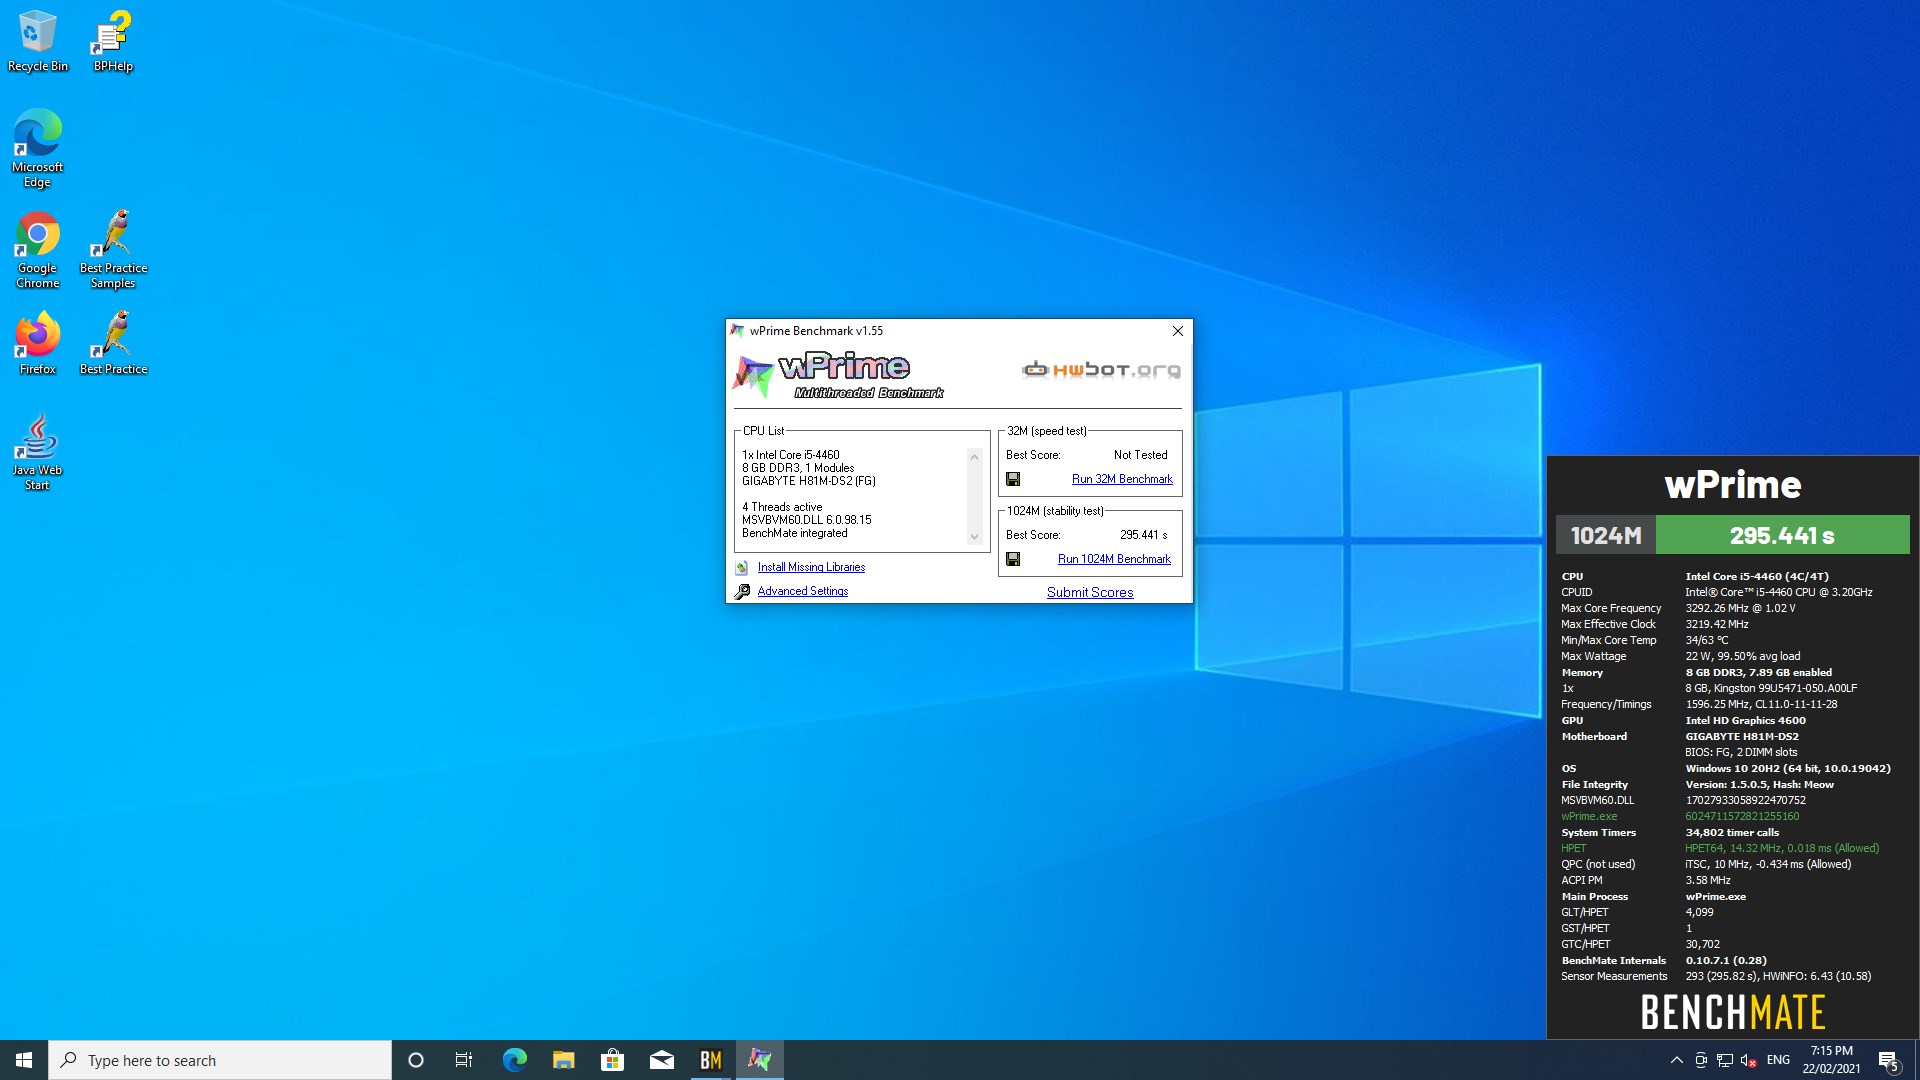Select the Firefox desktop icon
The height and width of the screenshot is (1080, 1920).
point(37,343)
